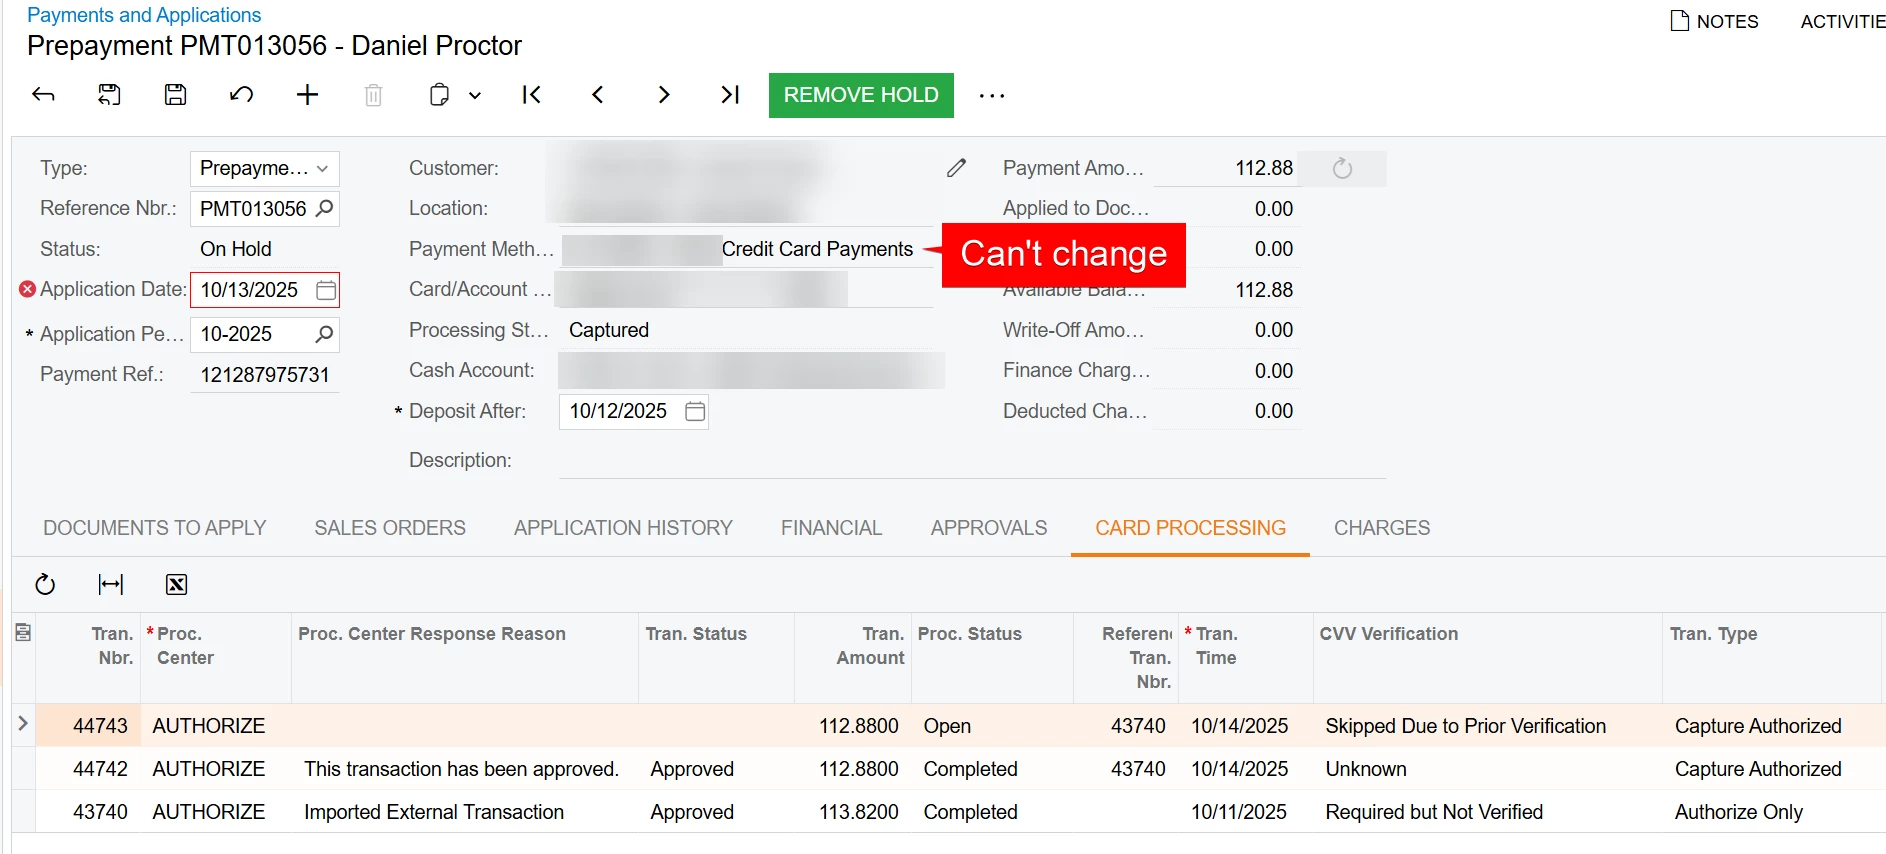Click the Fit to Screen columns icon
1886x854 pixels.
click(x=111, y=584)
